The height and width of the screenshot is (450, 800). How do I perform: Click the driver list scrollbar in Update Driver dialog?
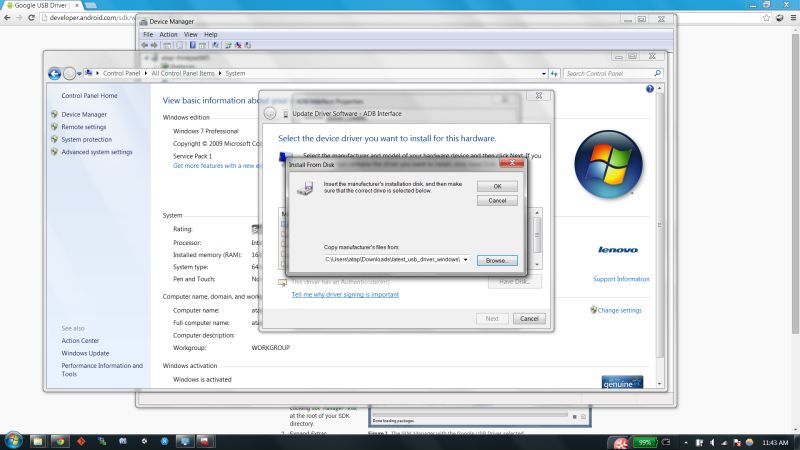537,235
